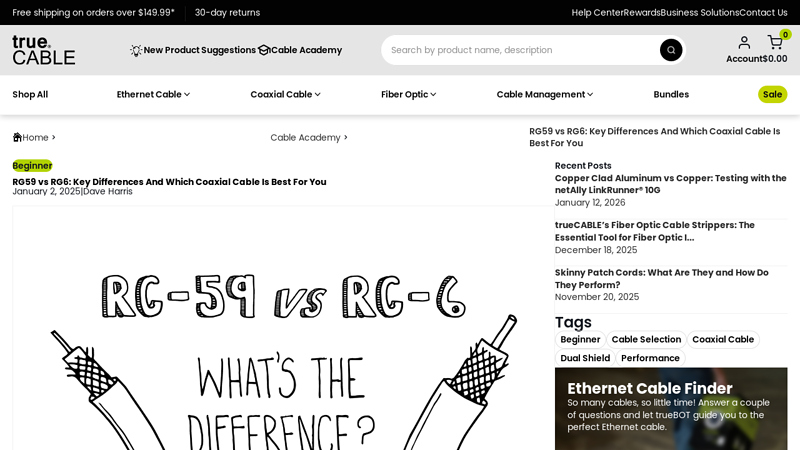The width and height of the screenshot is (800, 450).
Task: Open the Account person icon
Action: coord(744,42)
